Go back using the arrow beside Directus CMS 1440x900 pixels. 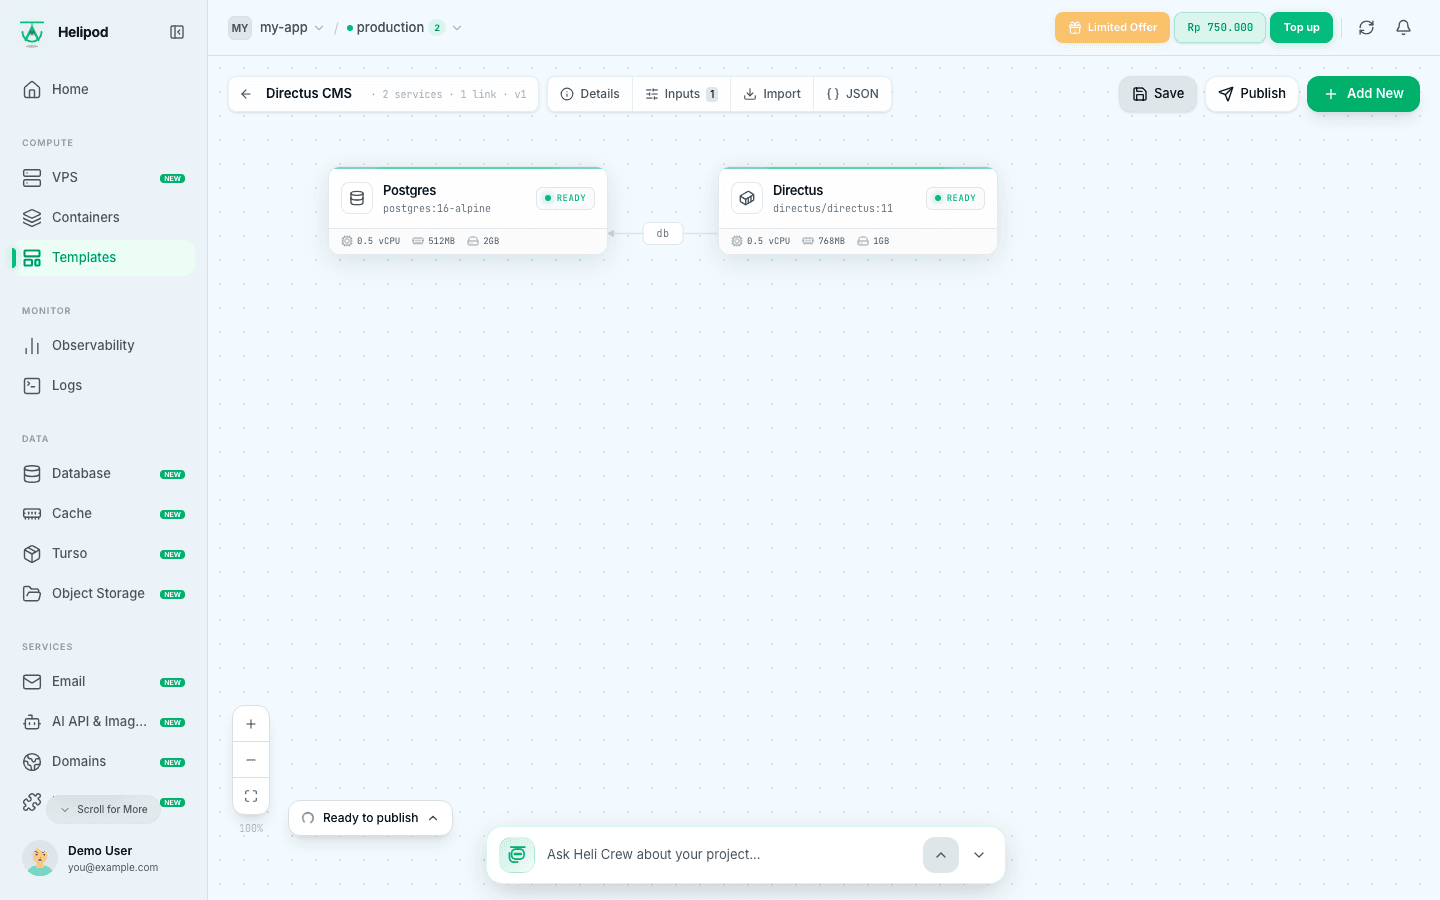[x=246, y=94]
